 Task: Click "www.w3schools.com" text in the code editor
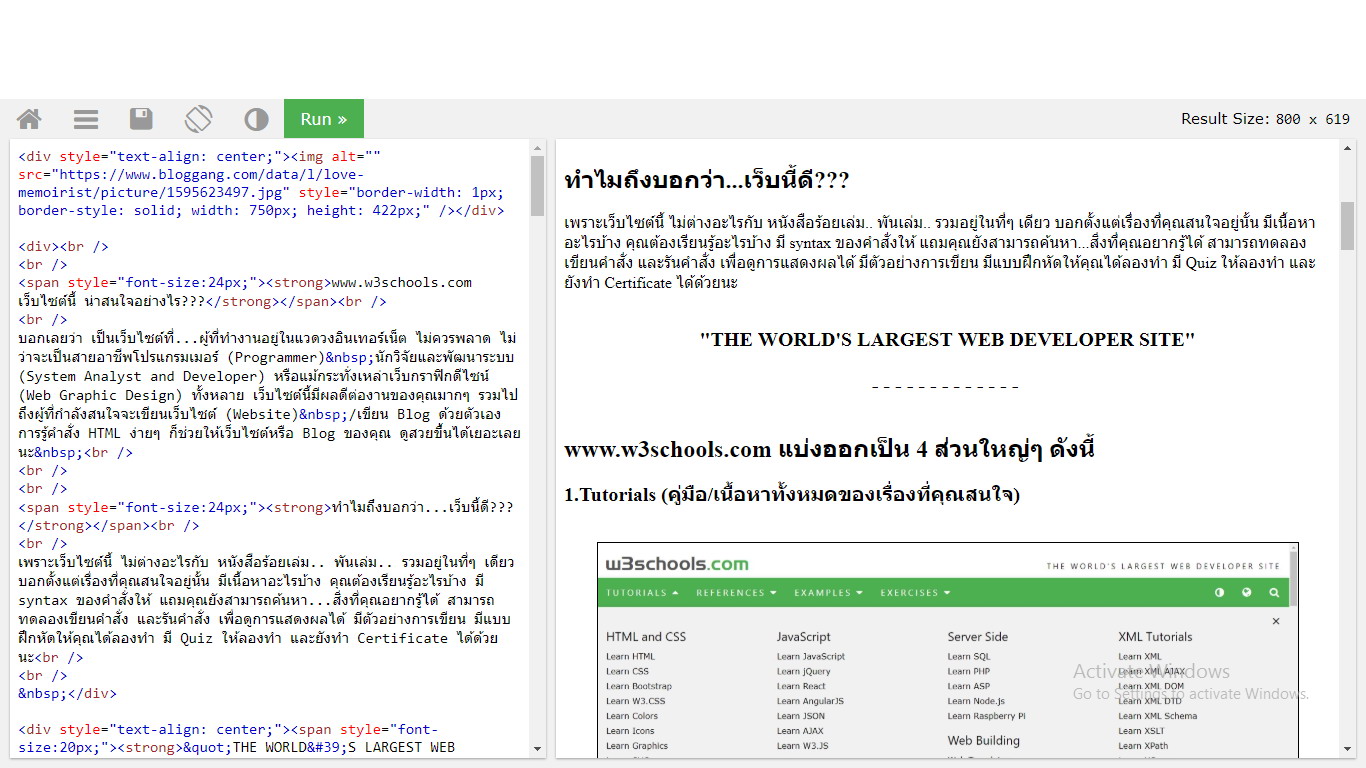401,283
